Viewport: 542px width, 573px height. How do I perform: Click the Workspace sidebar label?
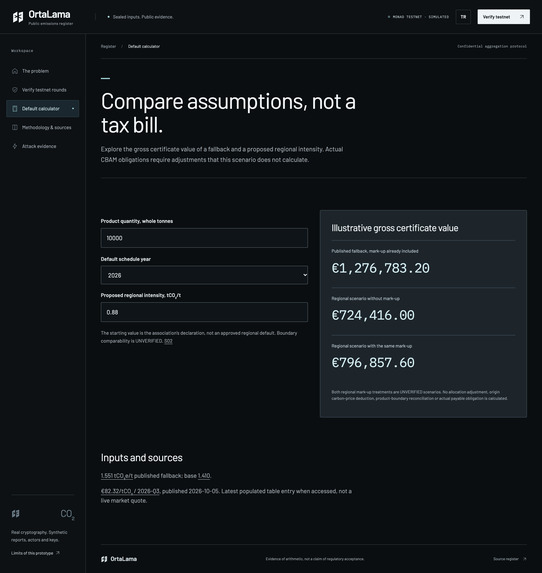[x=22, y=51]
